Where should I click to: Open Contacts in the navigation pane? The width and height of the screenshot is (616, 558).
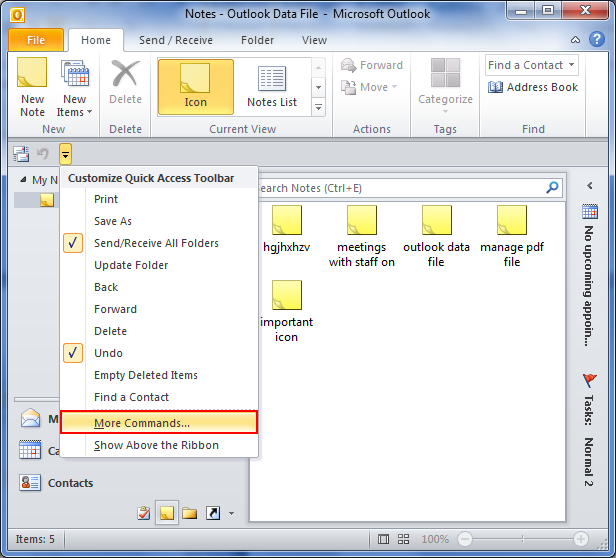point(56,483)
